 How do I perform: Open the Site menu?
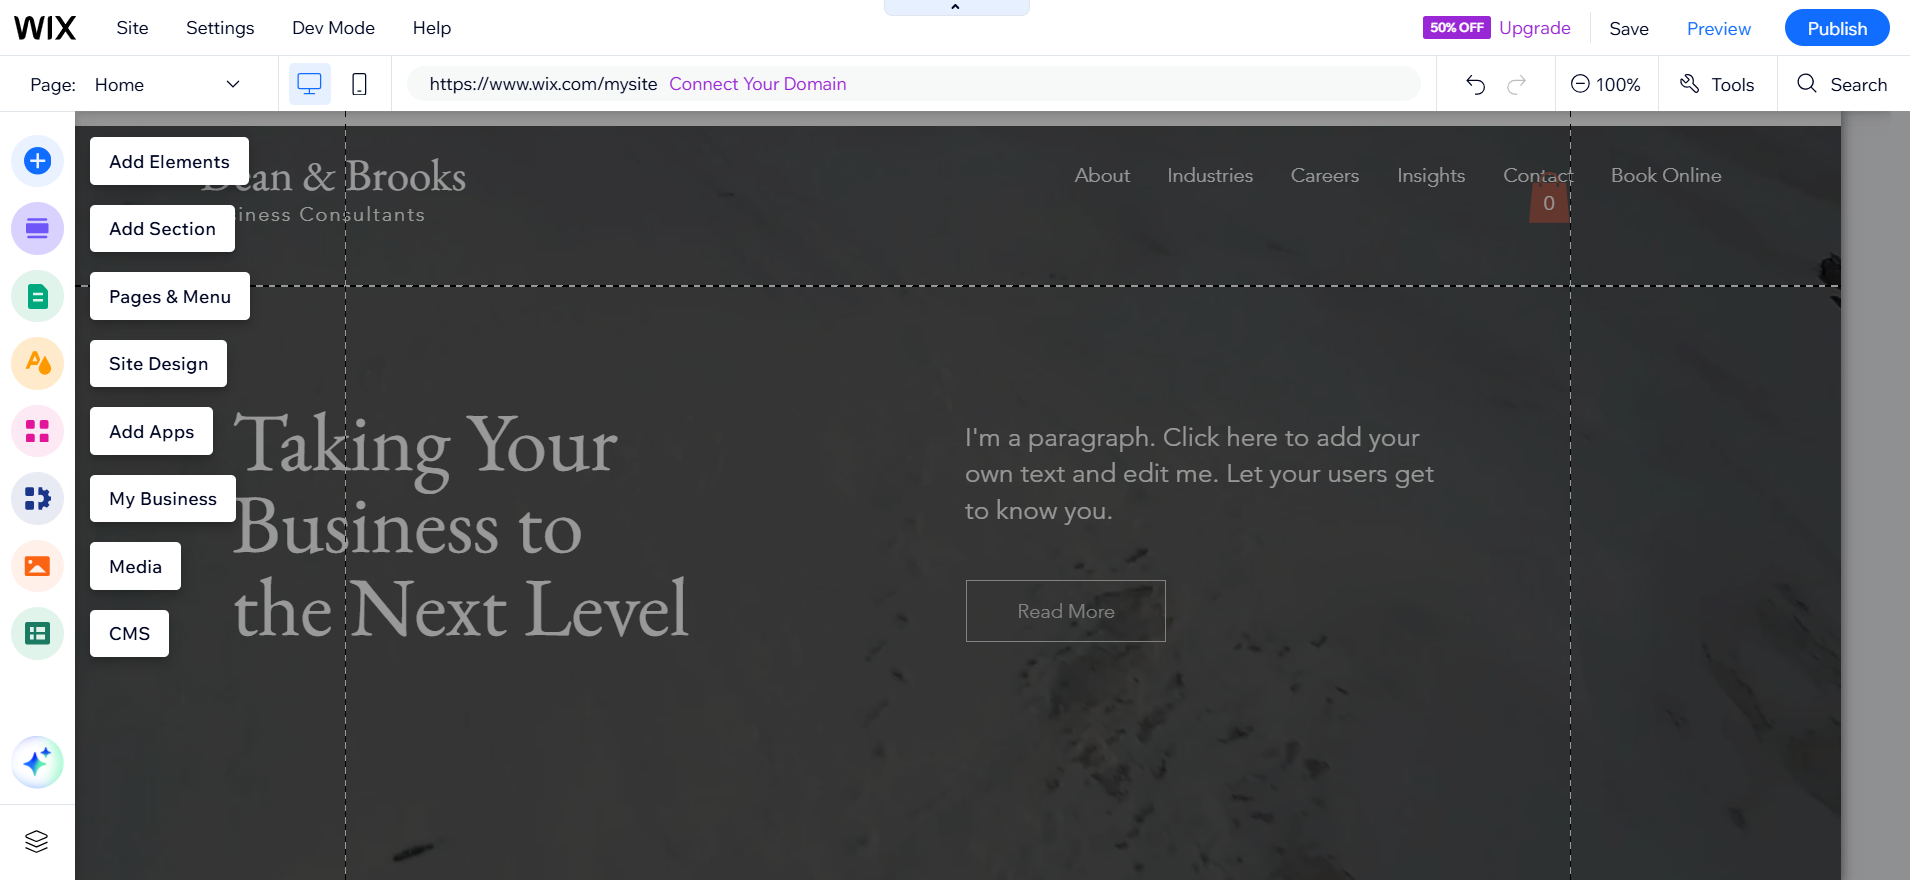[132, 28]
